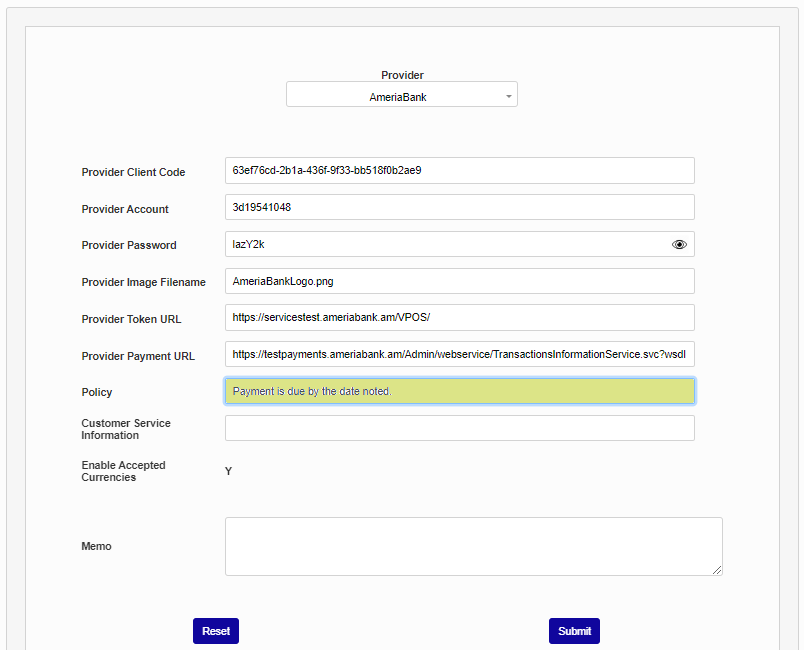
Task: Click the Provider label above the dropdown
Action: point(402,75)
